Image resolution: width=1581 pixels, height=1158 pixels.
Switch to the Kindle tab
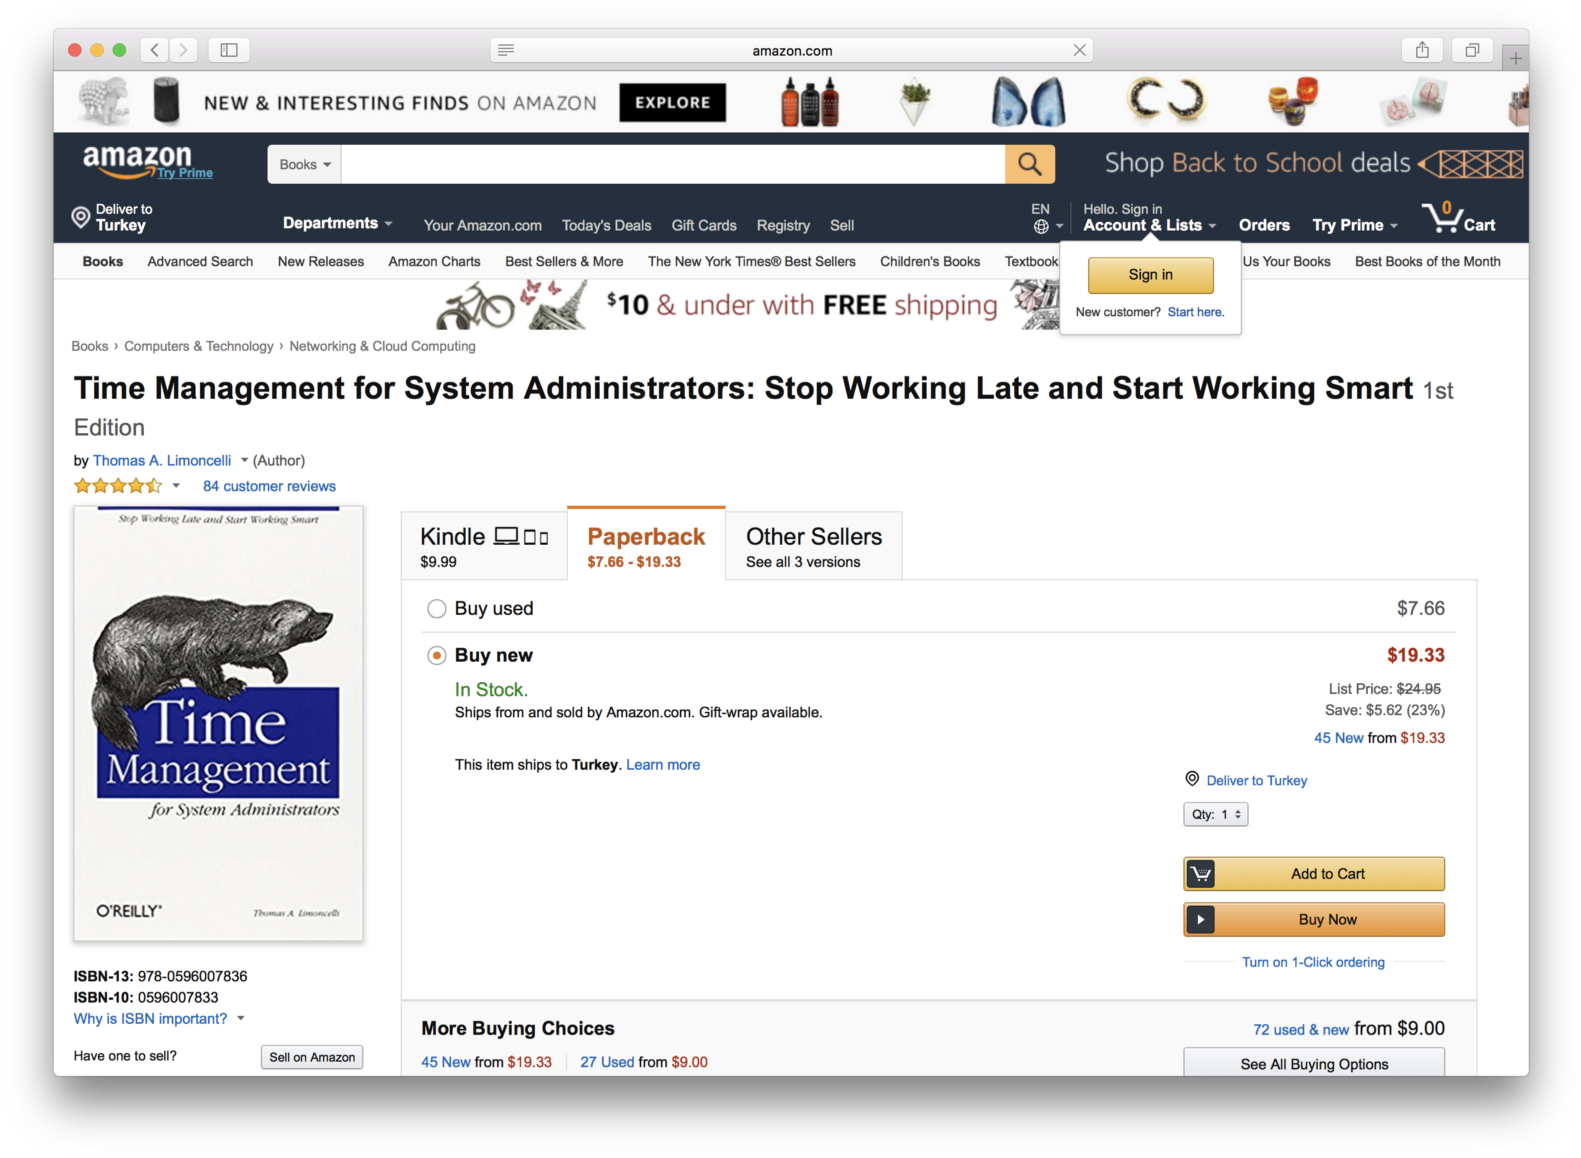pyautogui.click(x=484, y=545)
